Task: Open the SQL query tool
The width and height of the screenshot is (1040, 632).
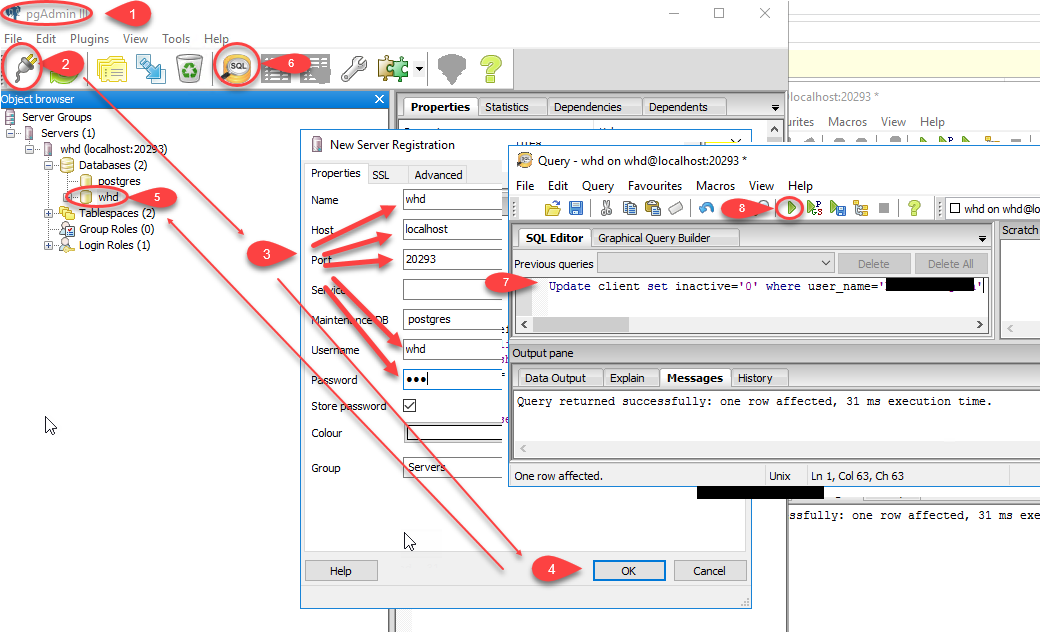Action: [237, 69]
